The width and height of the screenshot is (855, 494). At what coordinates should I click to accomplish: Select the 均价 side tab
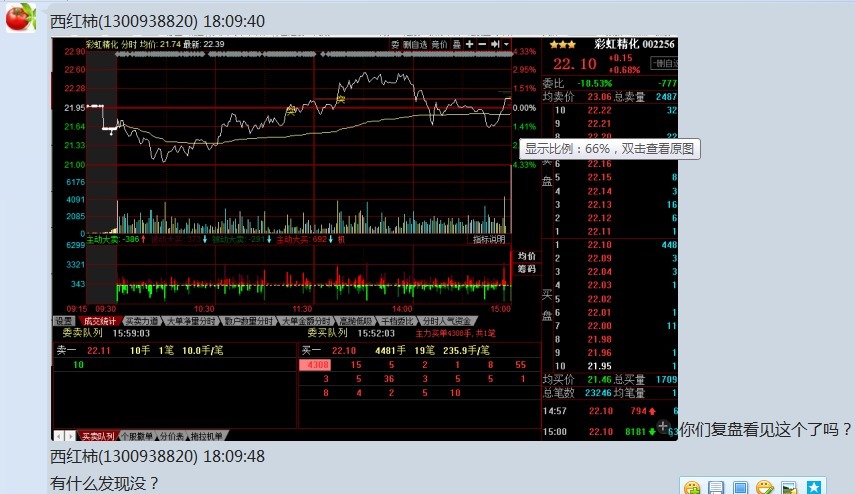526,256
